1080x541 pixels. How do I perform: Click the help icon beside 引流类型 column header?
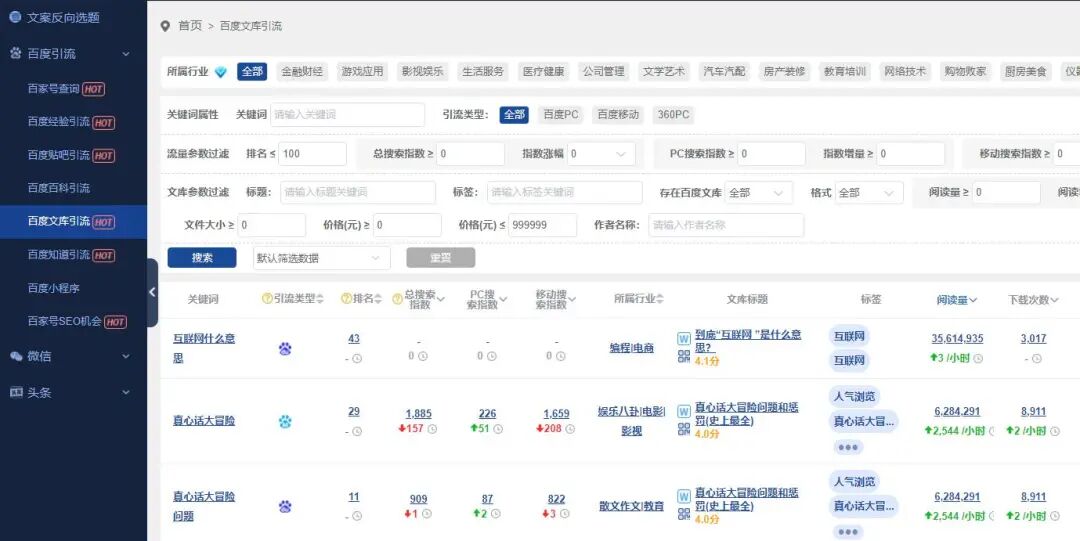[267, 298]
